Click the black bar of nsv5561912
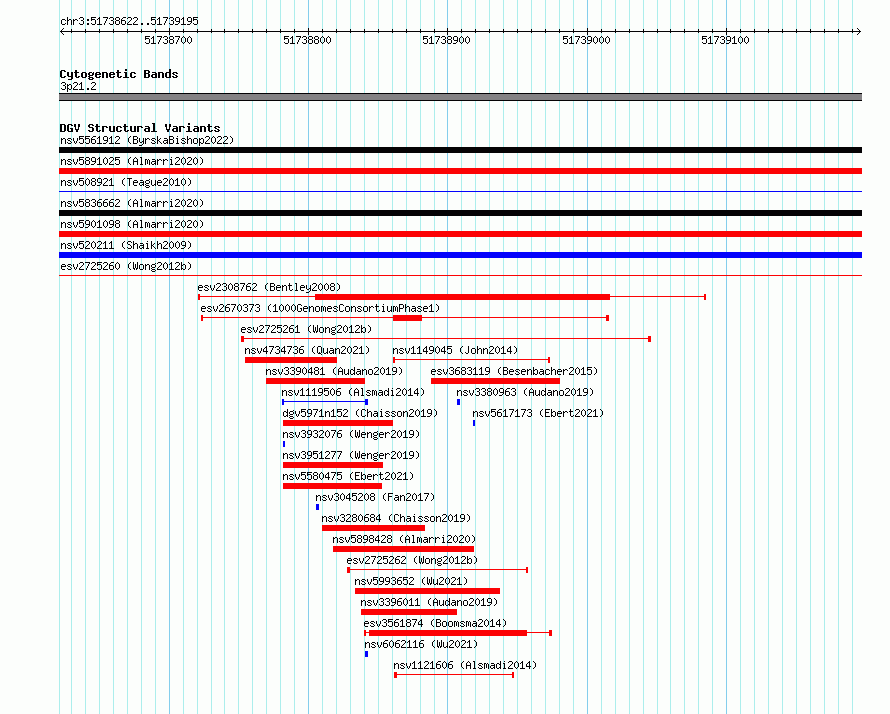Image resolution: width=890 pixels, height=714 pixels. point(460,150)
